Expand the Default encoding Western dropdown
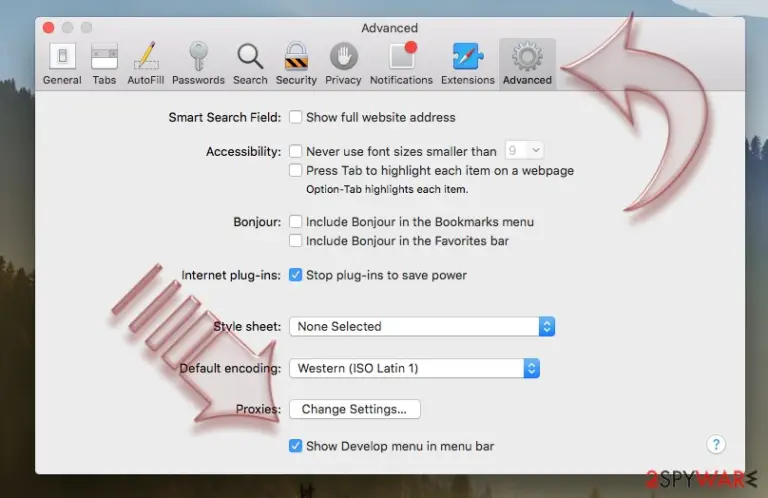 414,368
